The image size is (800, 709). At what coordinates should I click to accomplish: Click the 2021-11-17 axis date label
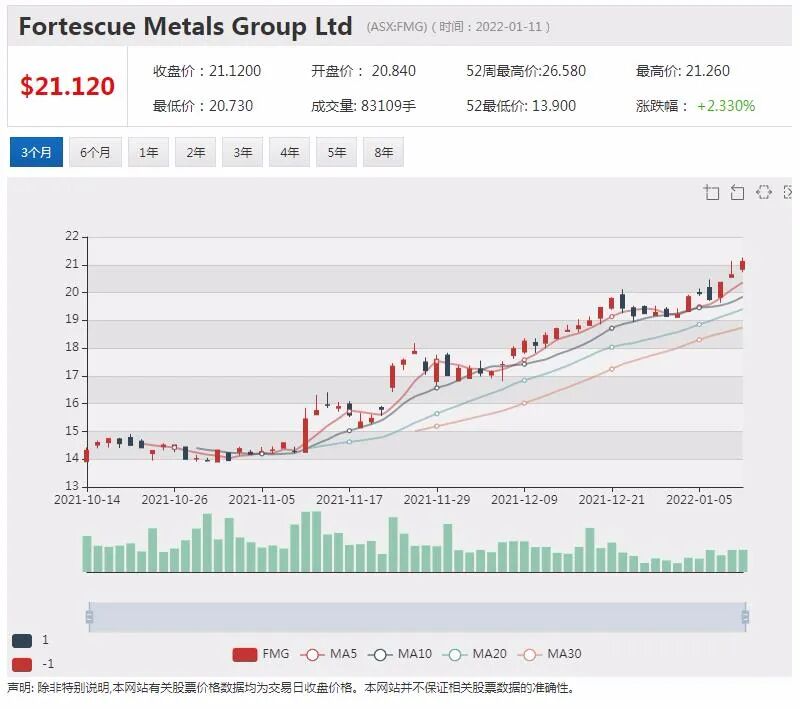(x=349, y=499)
